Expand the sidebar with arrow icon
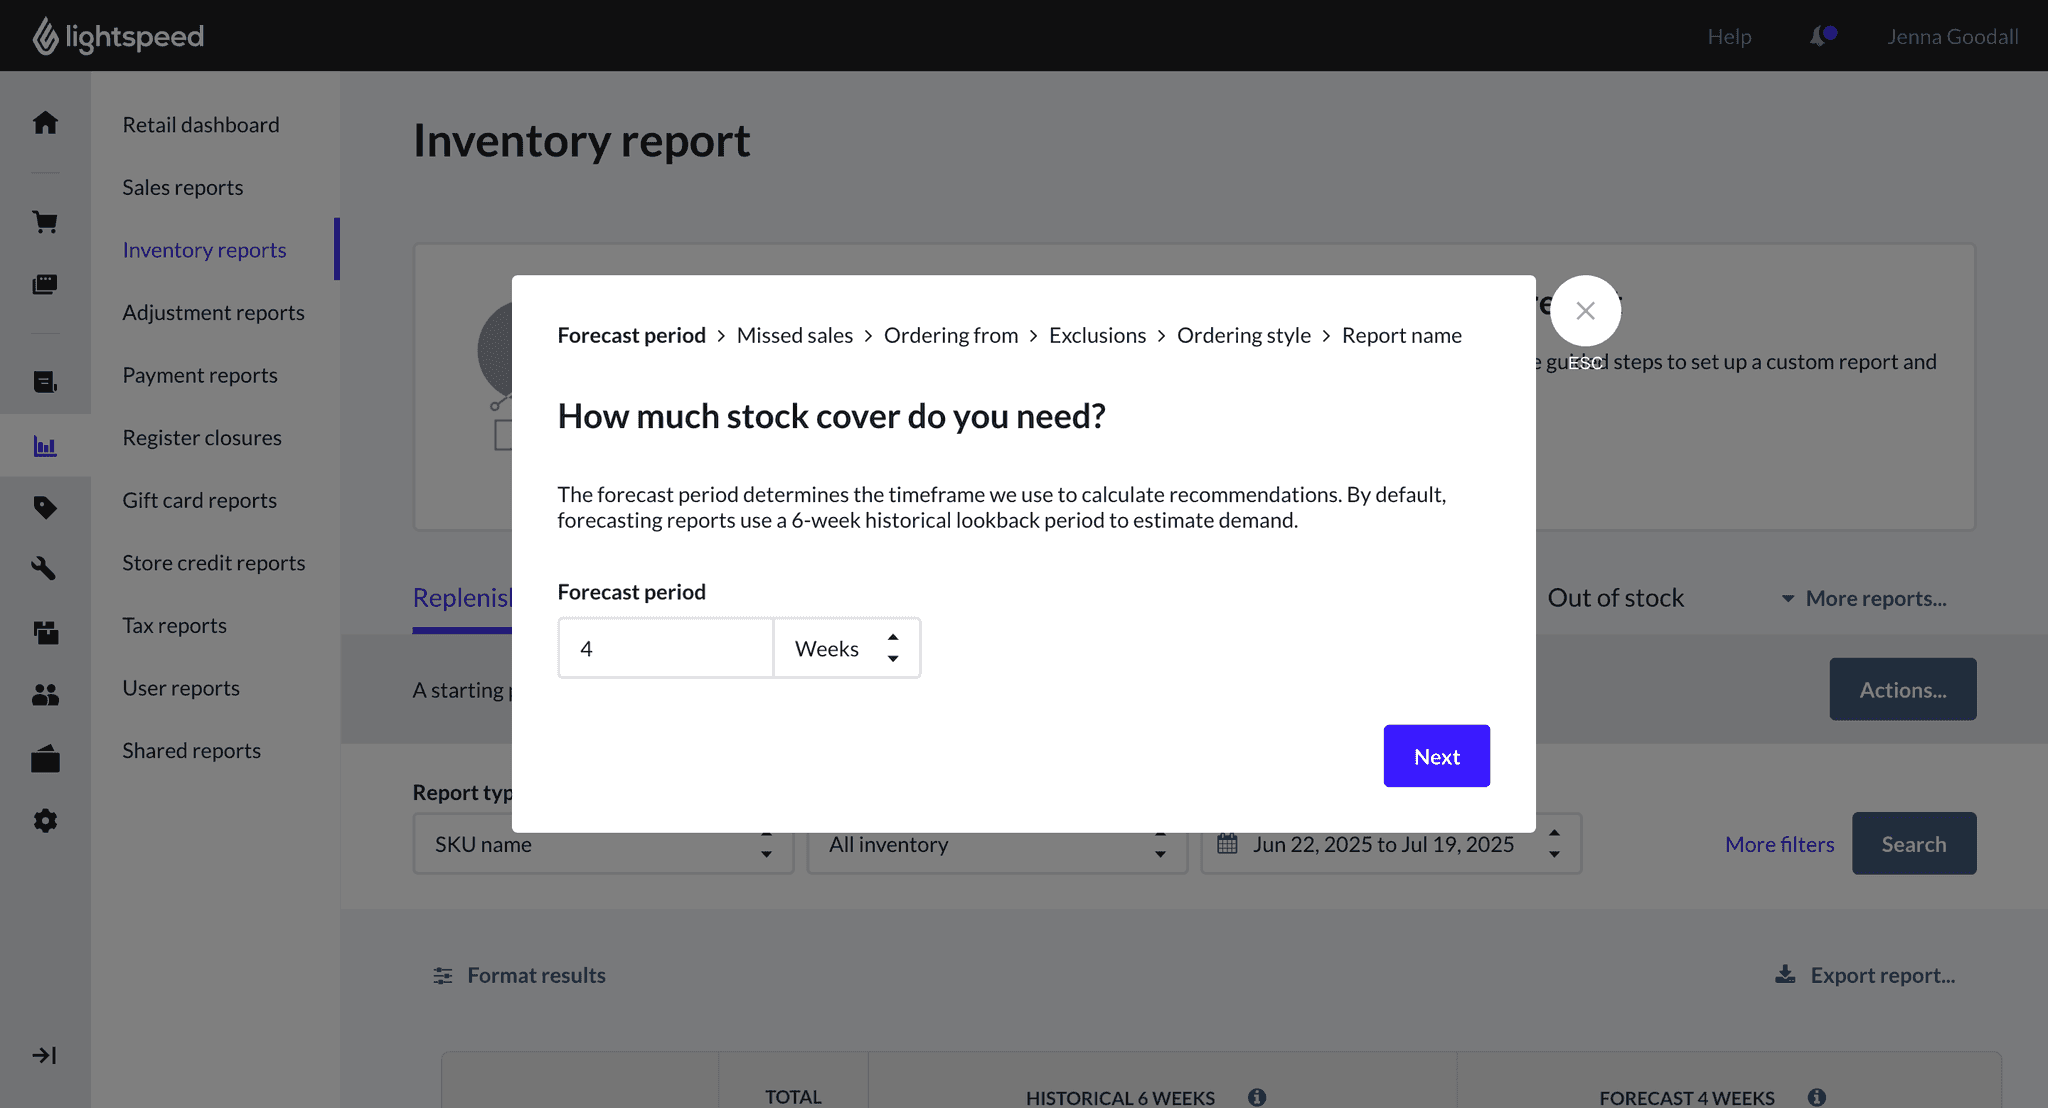2048x1108 pixels. coord(45,1055)
